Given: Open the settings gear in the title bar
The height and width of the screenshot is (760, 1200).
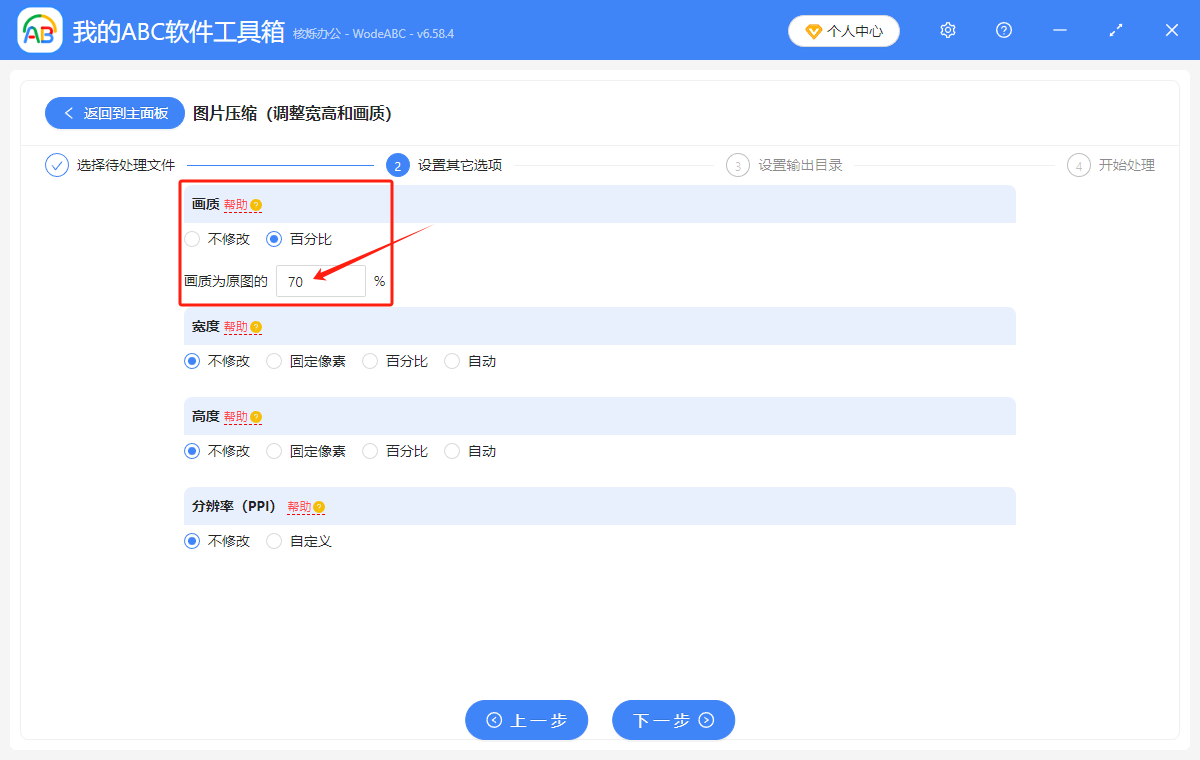Looking at the screenshot, I should click(x=947, y=30).
